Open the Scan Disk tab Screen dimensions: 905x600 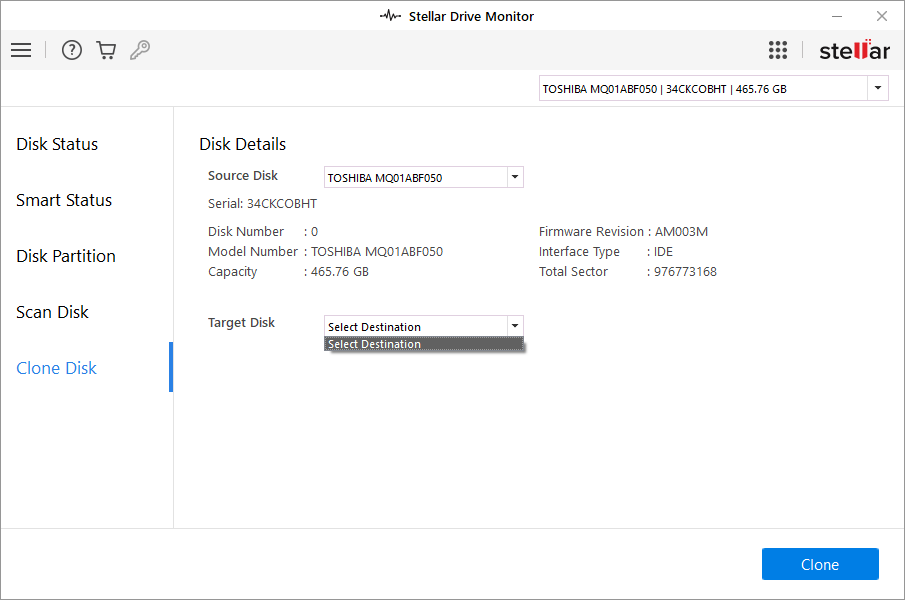[x=53, y=312]
